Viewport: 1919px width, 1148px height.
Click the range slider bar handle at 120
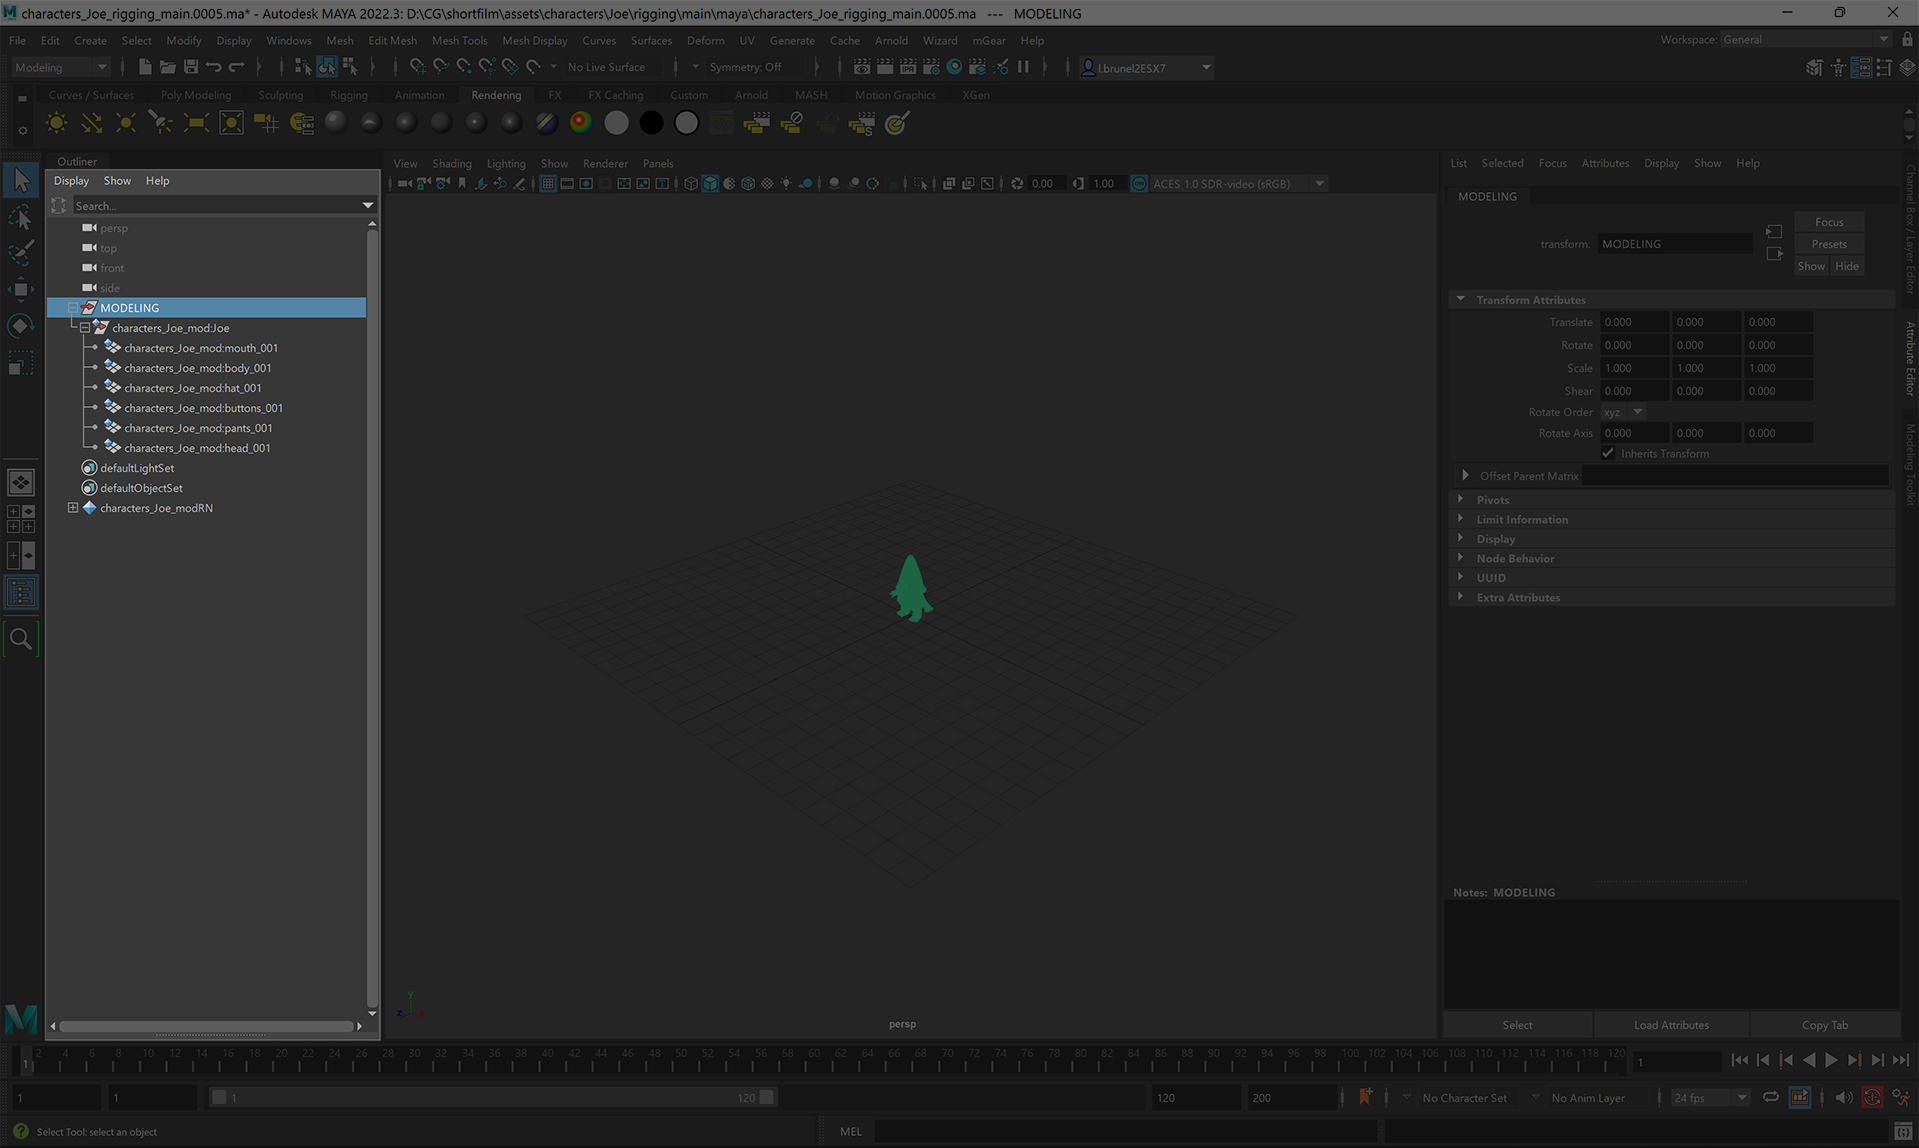(766, 1097)
